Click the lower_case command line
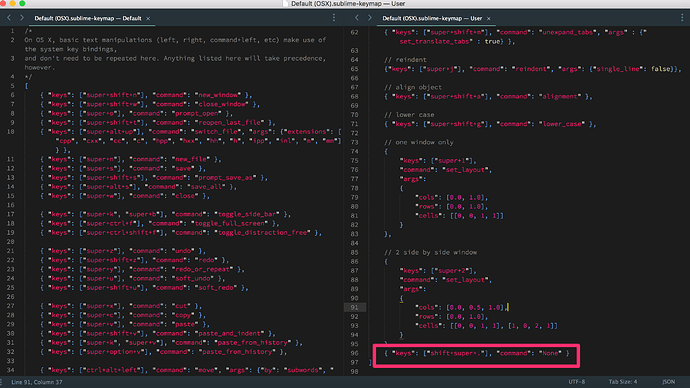Screen dimensions: 690x388 tap(490, 124)
